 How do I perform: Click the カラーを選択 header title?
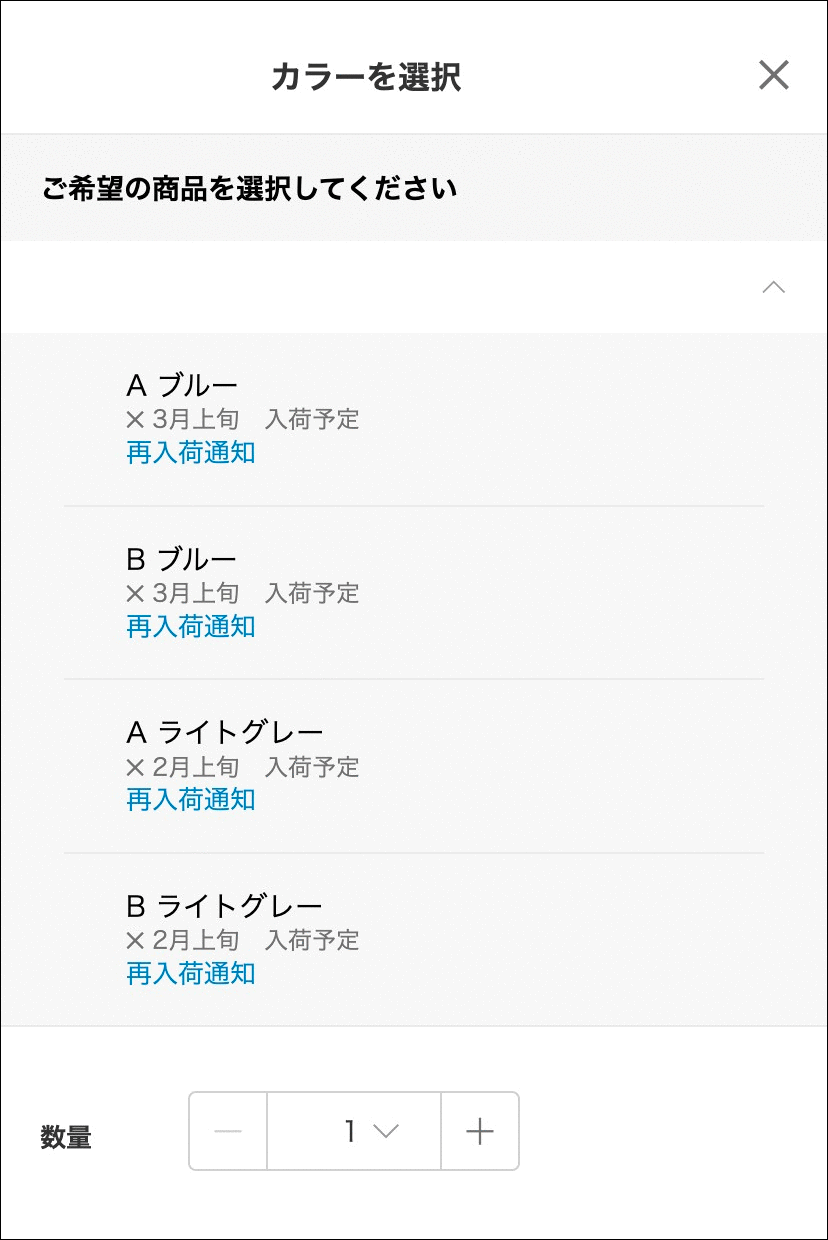pyautogui.click(x=366, y=76)
